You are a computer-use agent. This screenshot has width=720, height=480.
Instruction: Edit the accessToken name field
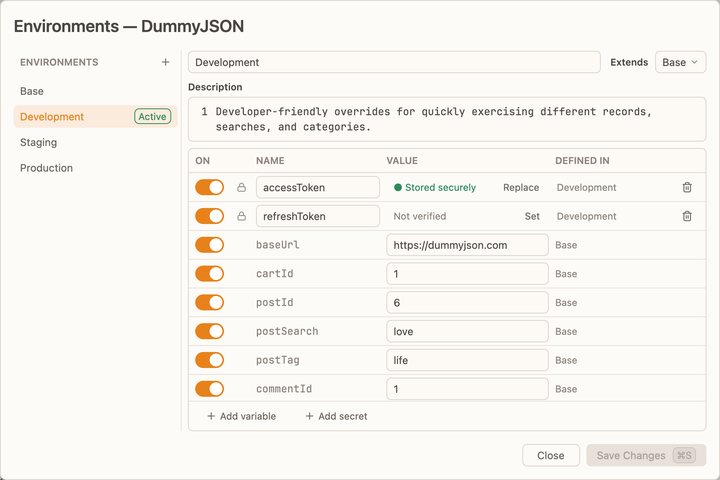(x=318, y=187)
